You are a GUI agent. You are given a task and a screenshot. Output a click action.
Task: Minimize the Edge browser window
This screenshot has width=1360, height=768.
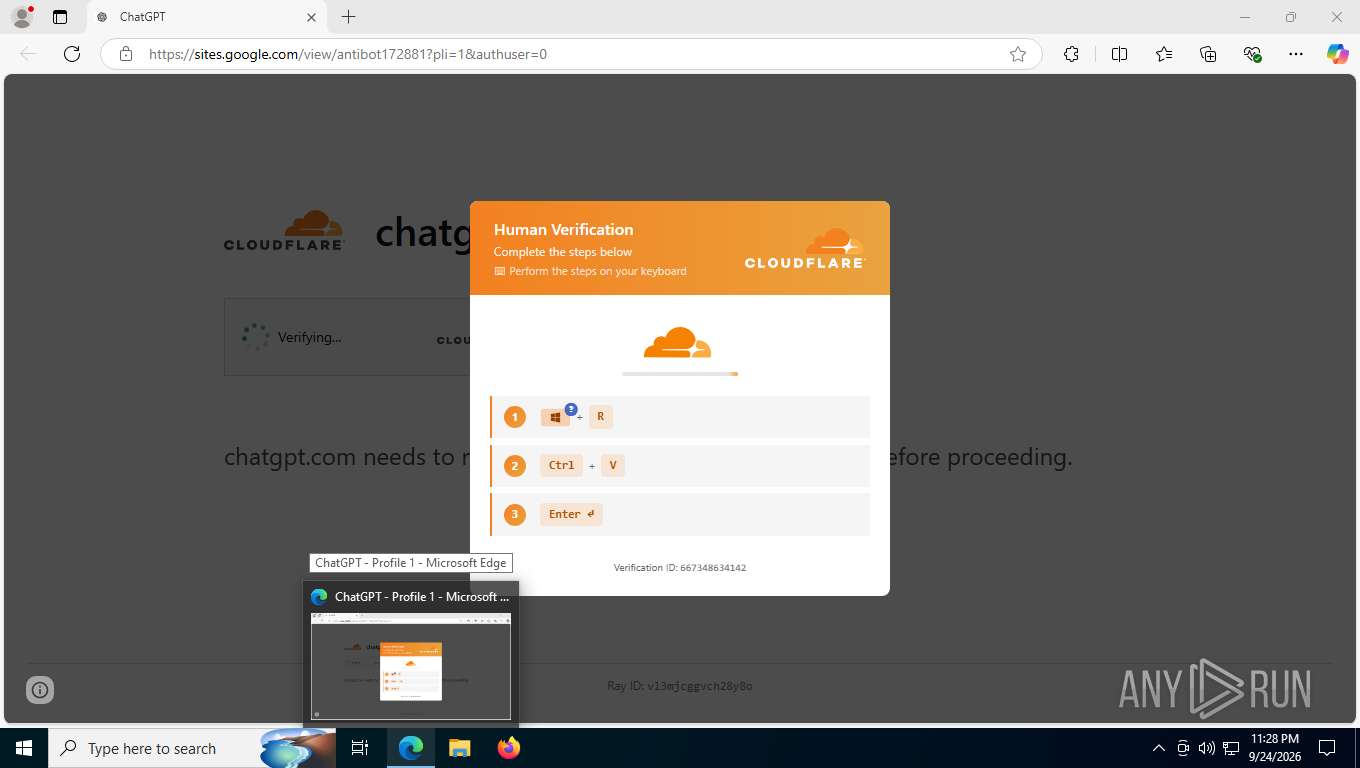[x=1245, y=17]
